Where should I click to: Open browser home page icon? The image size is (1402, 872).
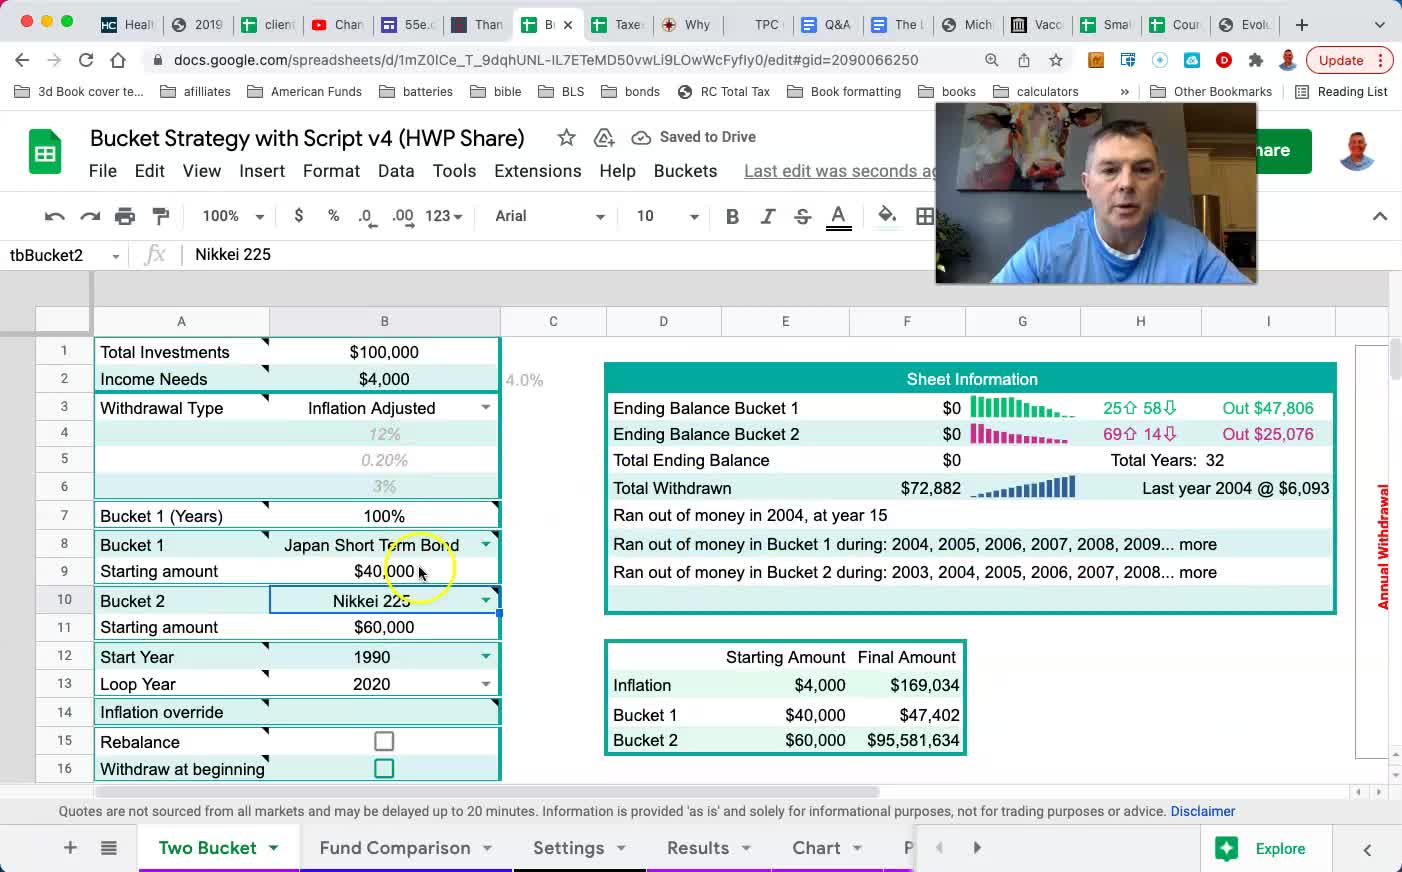tap(118, 60)
